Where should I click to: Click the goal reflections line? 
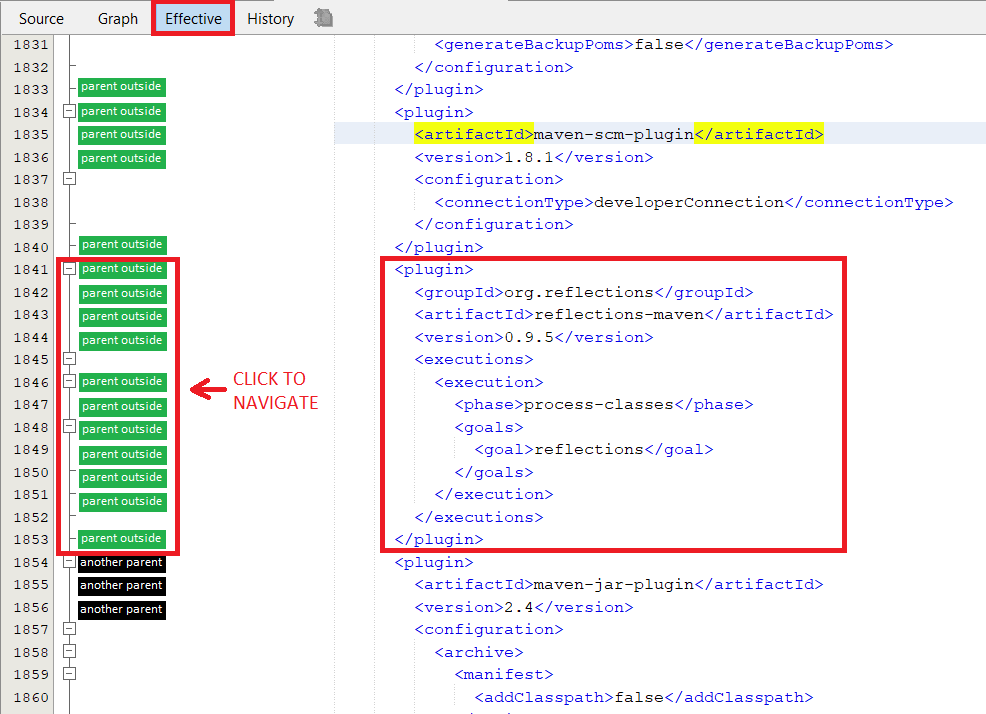tap(594, 450)
